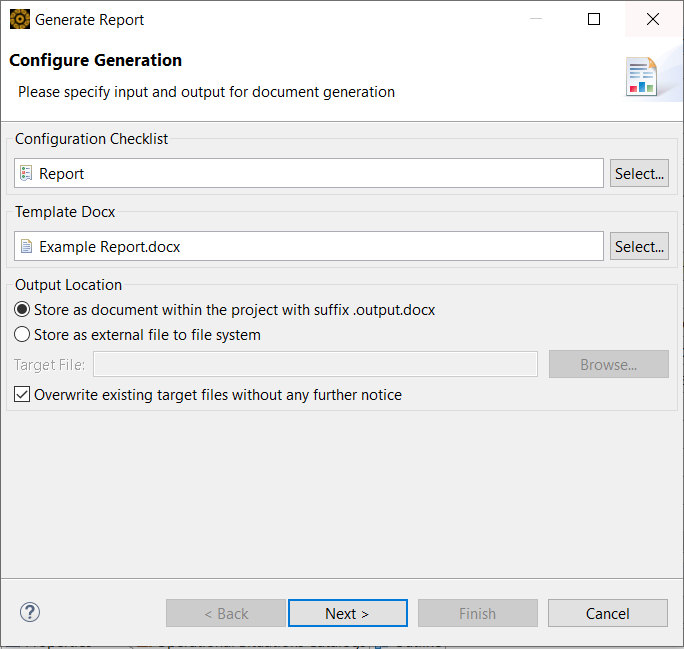Viewport: 684px width, 649px height.
Task: Uncheck Overwrite existing target files option
Action: point(22,395)
